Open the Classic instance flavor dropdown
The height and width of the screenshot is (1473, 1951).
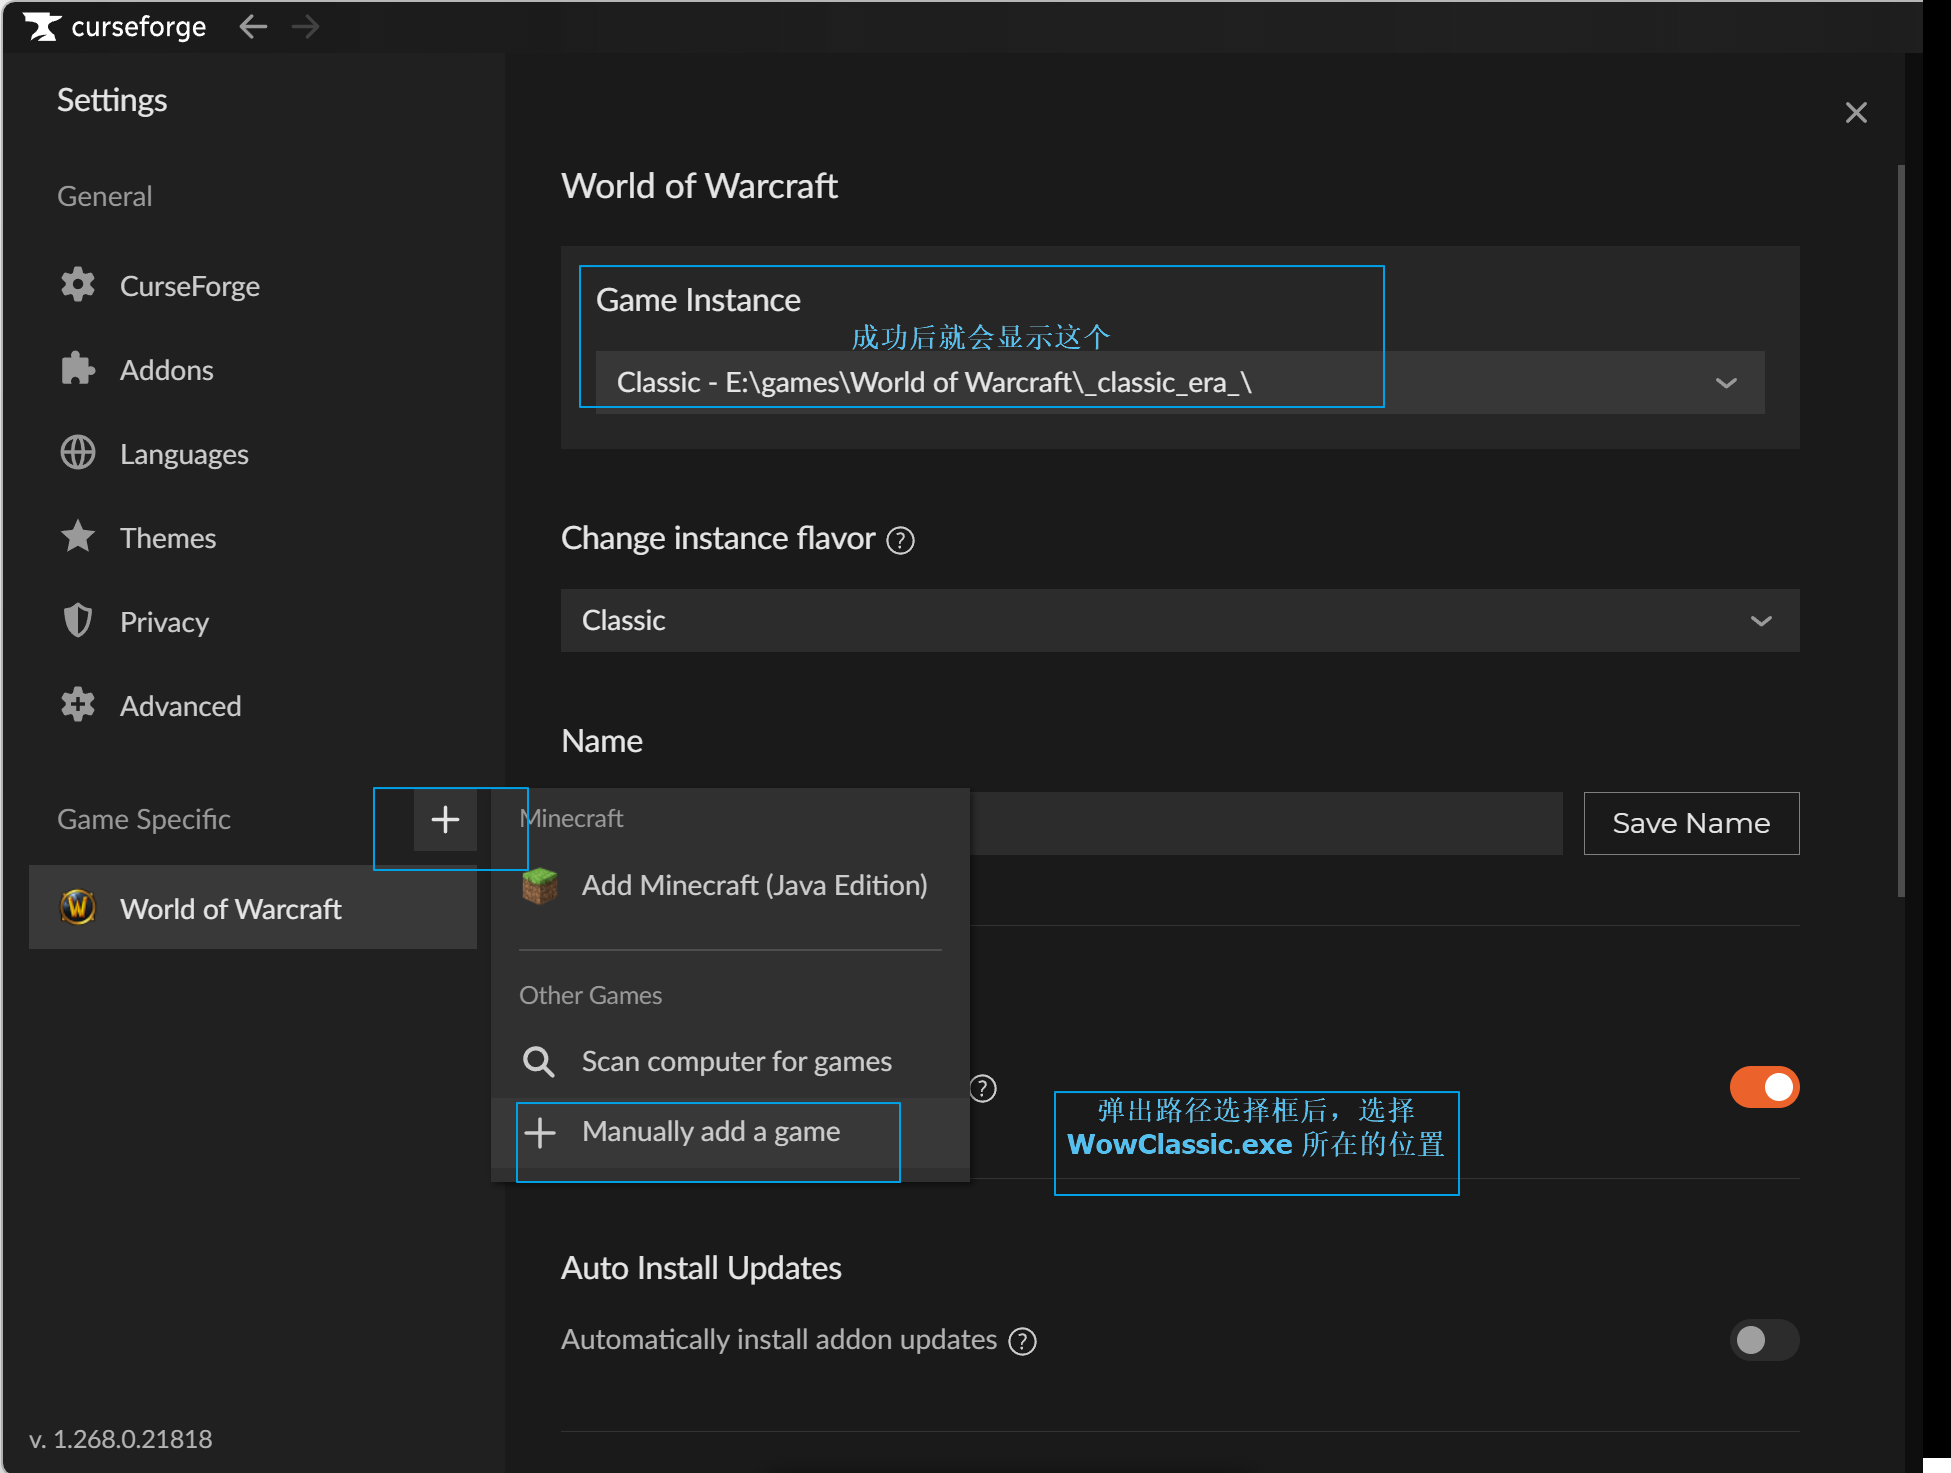click(x=1180, y=620)
